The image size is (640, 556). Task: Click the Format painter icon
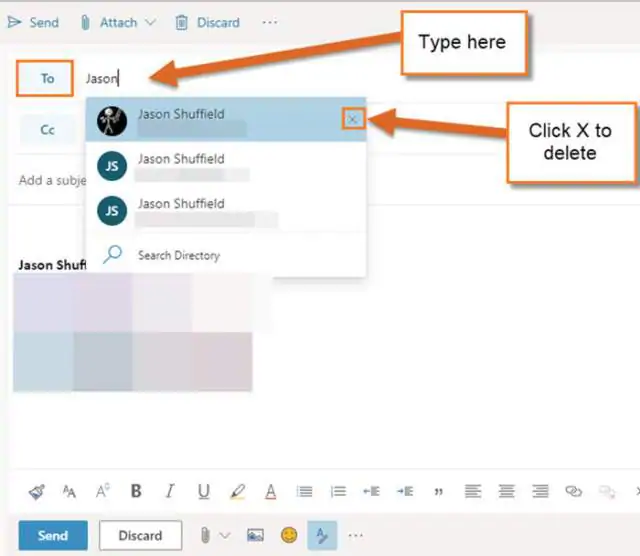click(x=37, y=492)
